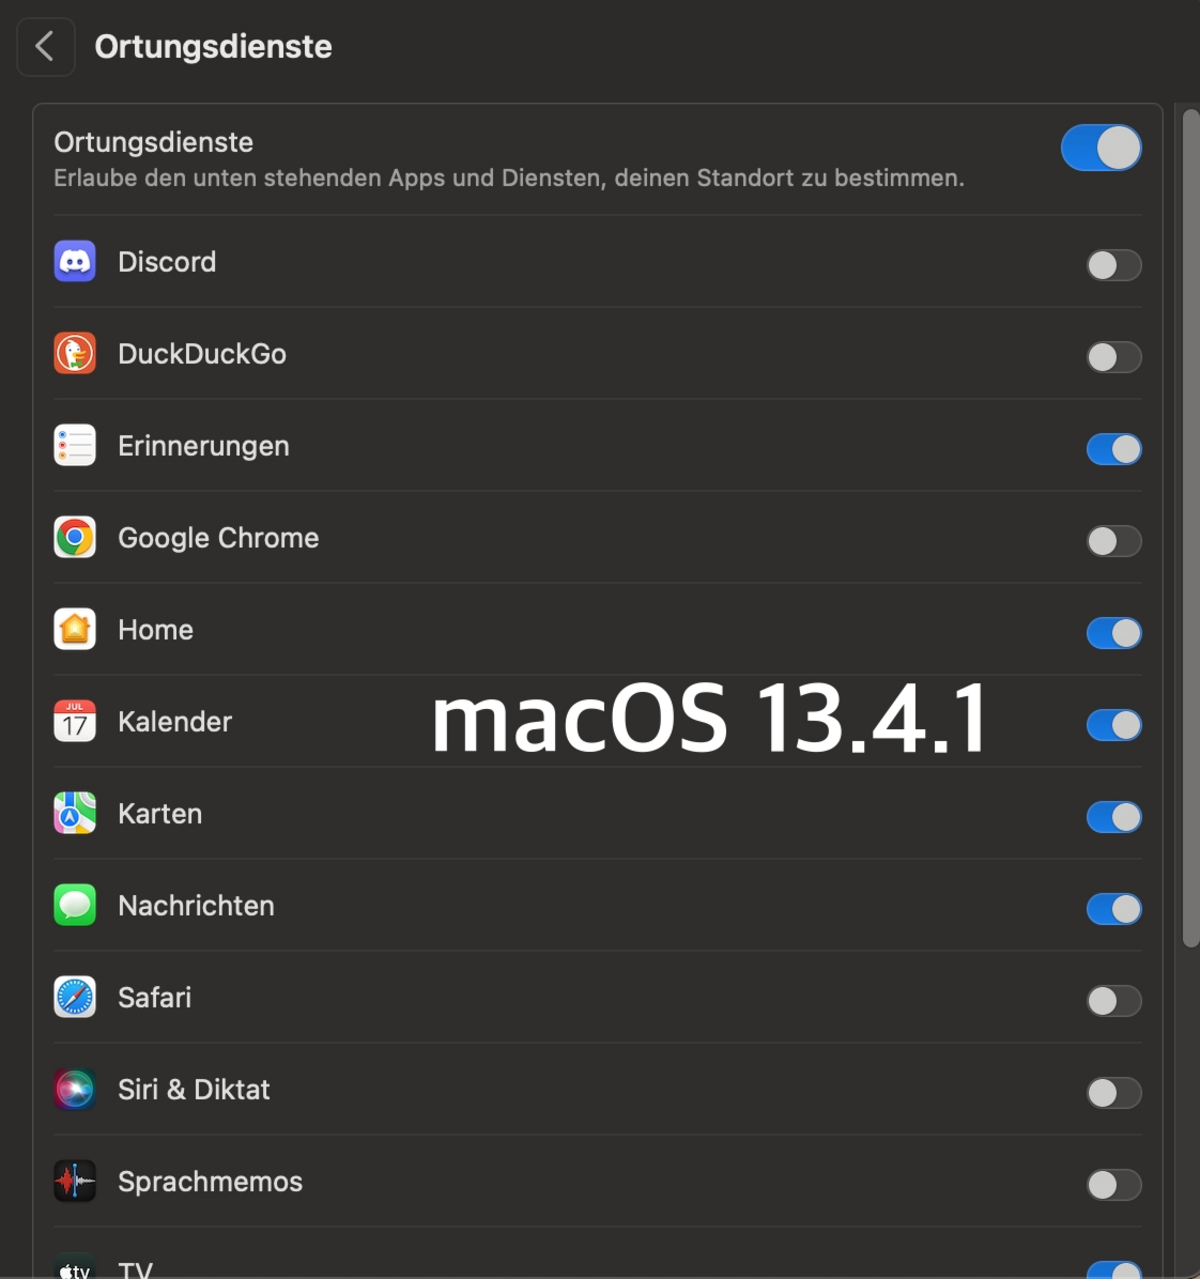The height and width of the screenshot is (1279, 1200).
Task: Select the Erinnerungen label text
Action: pyautogui.click(x=204, y=446)
